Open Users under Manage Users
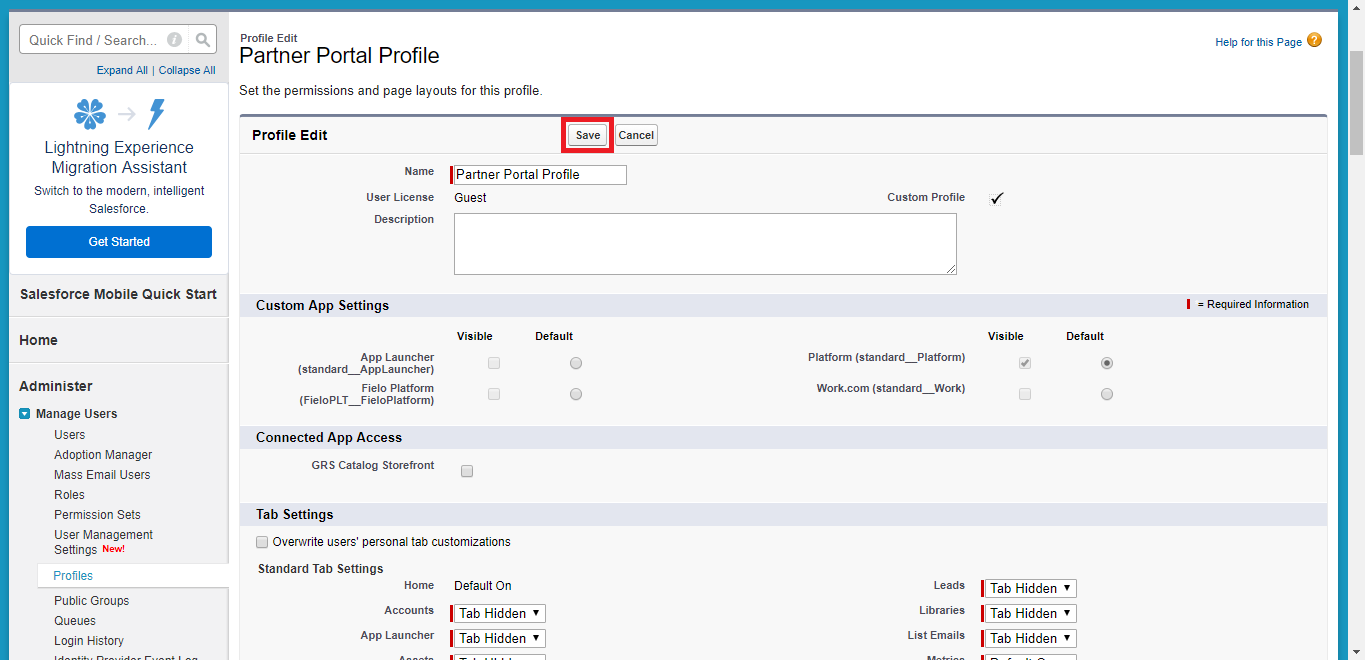The height and width of the screenshot is (660, 1365). tap(69, 435)
